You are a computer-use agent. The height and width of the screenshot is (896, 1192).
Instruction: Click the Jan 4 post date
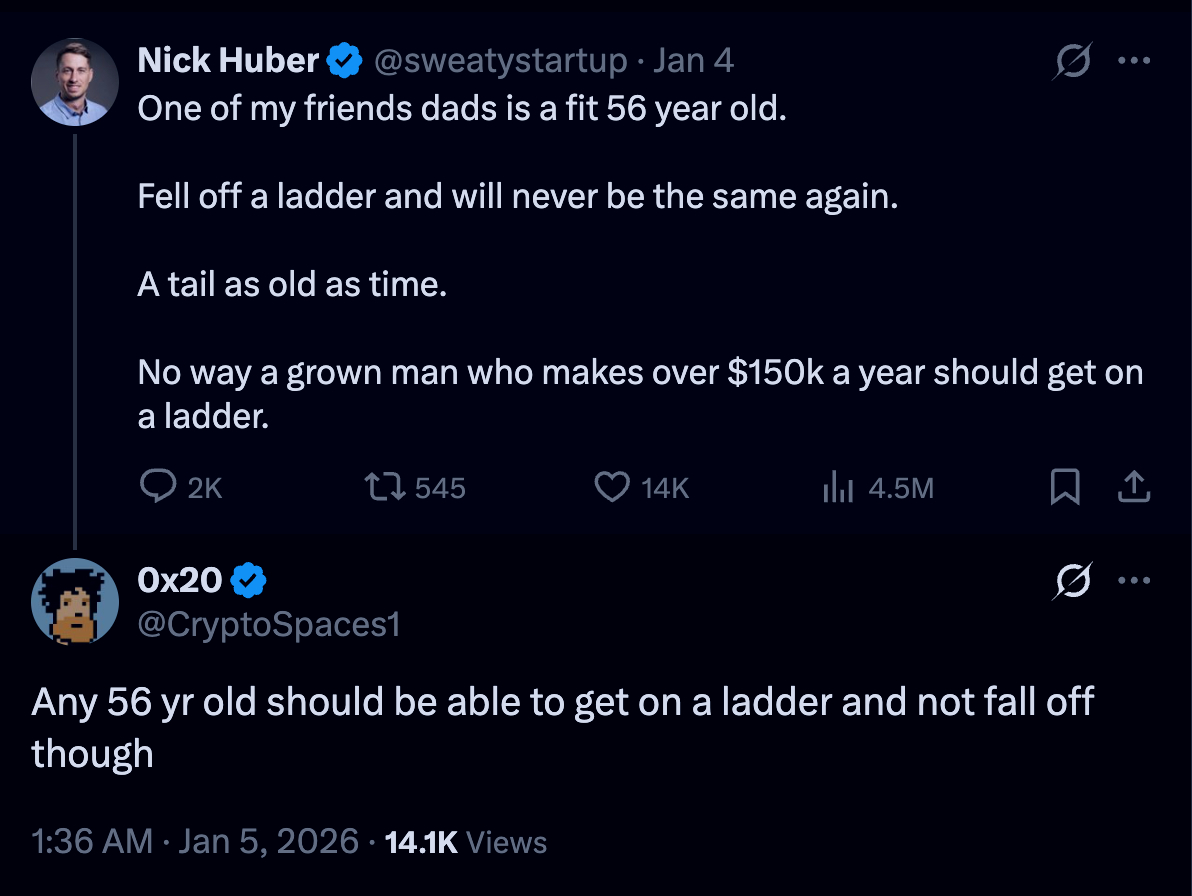(693, 62)
